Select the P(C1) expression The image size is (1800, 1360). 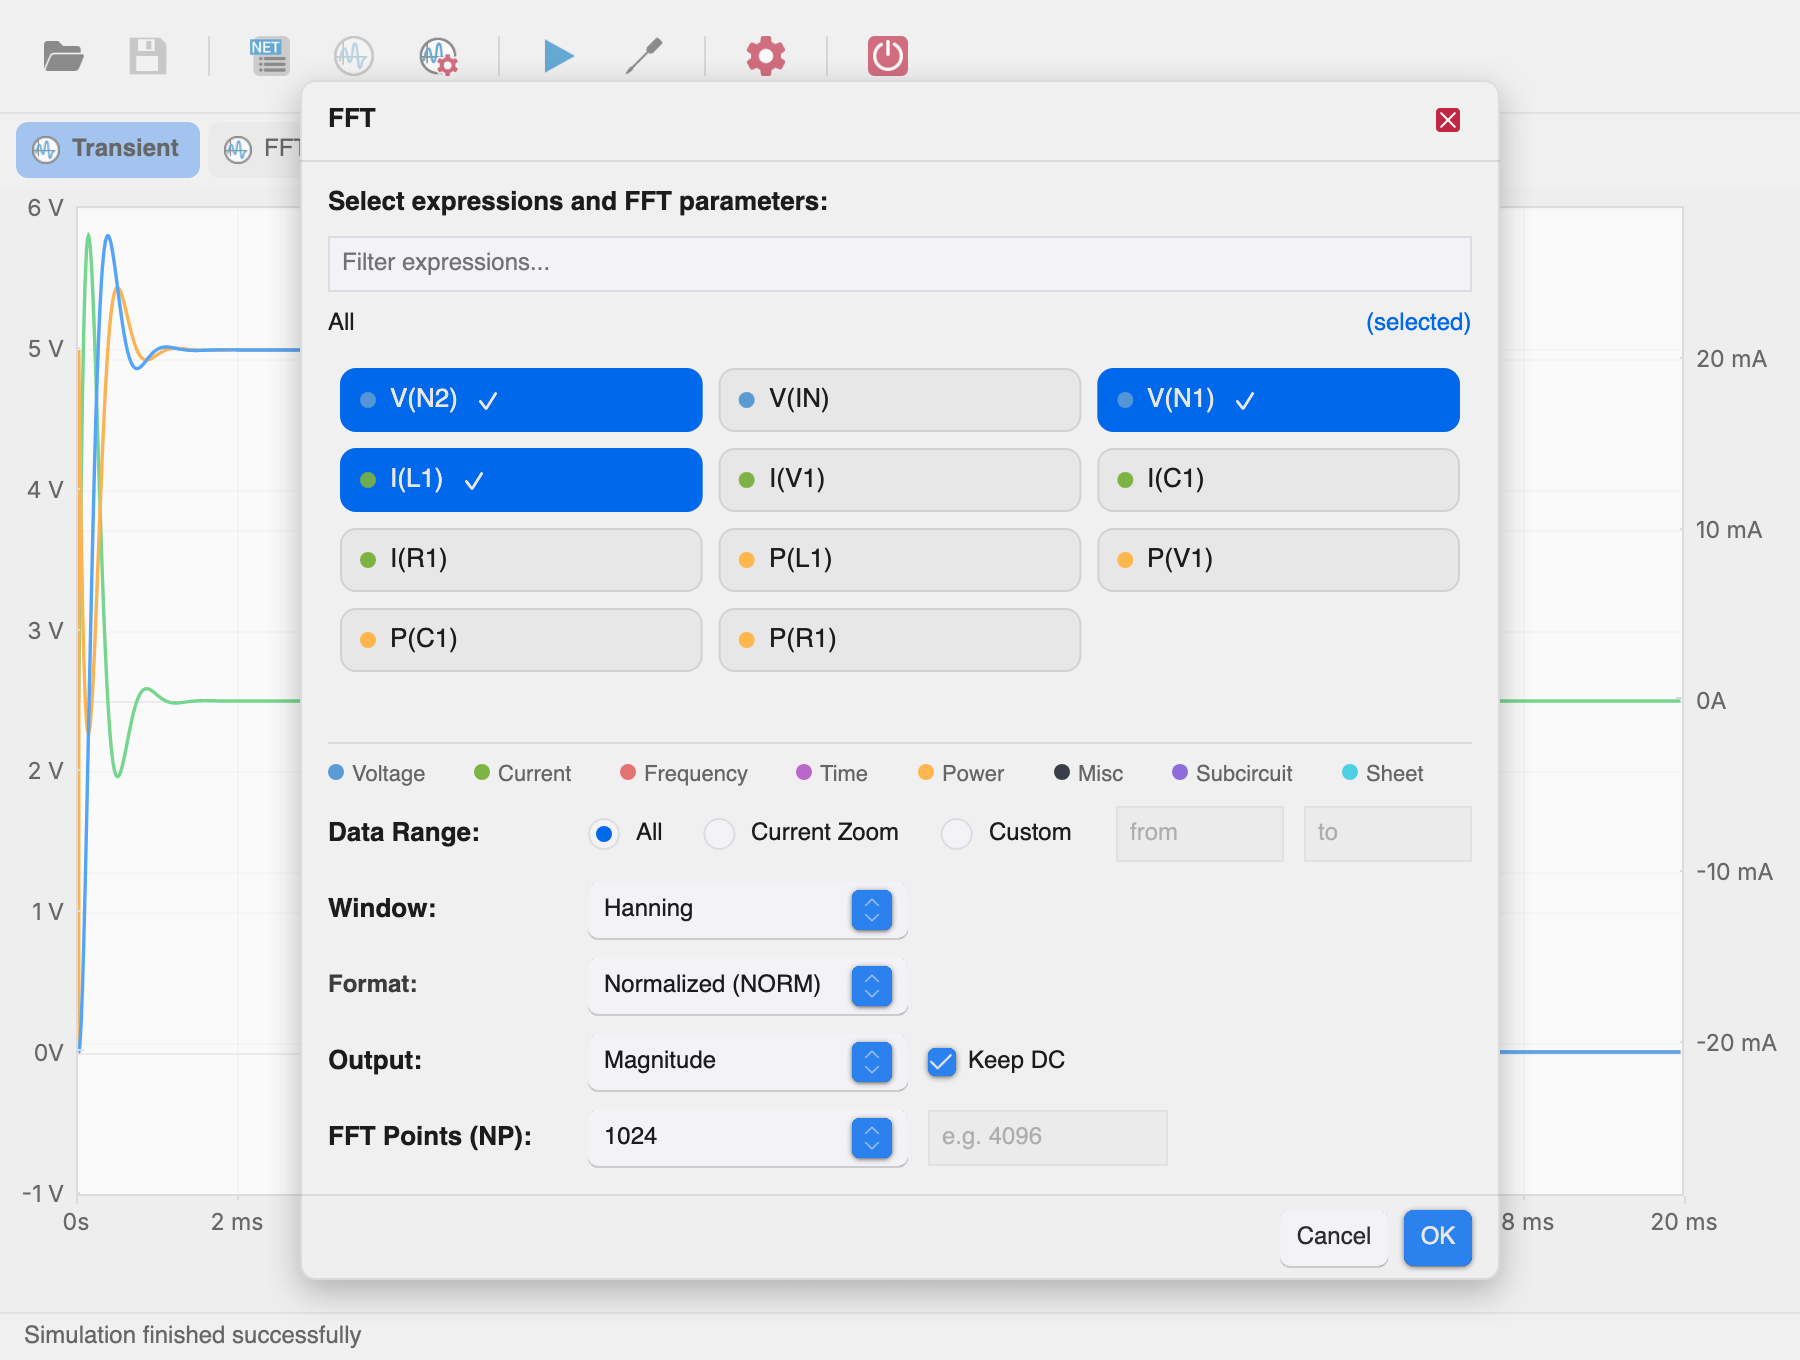[521, 640]
